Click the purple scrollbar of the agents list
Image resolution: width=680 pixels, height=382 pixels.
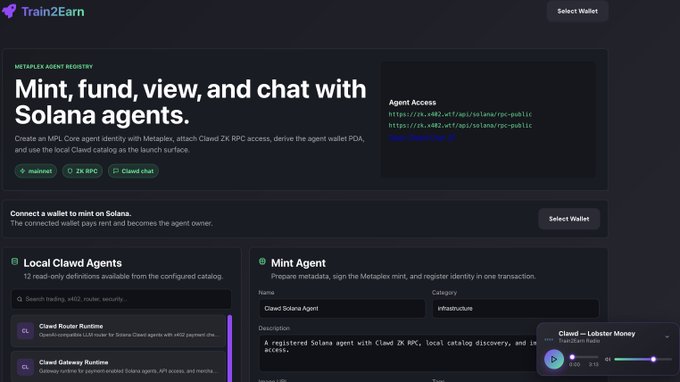click(x=230, y=349)
